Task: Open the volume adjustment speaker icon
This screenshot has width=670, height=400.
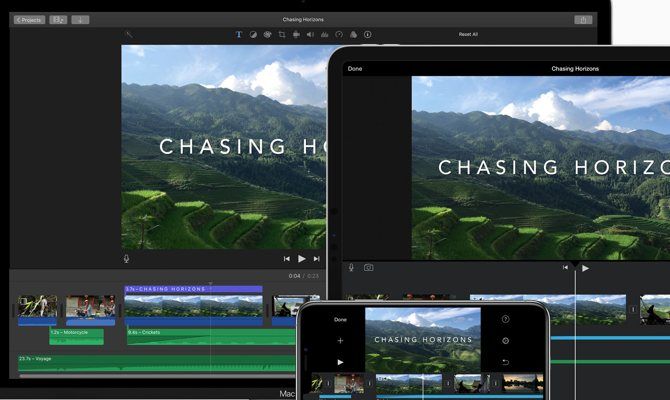Action: coord(311,34)
